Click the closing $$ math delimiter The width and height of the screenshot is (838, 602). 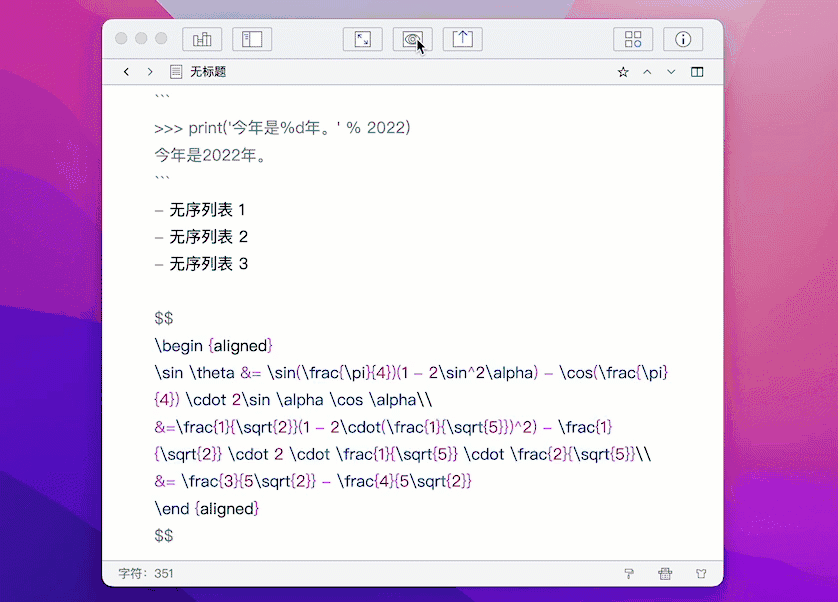pyautogui.click(x=164, y=535)
